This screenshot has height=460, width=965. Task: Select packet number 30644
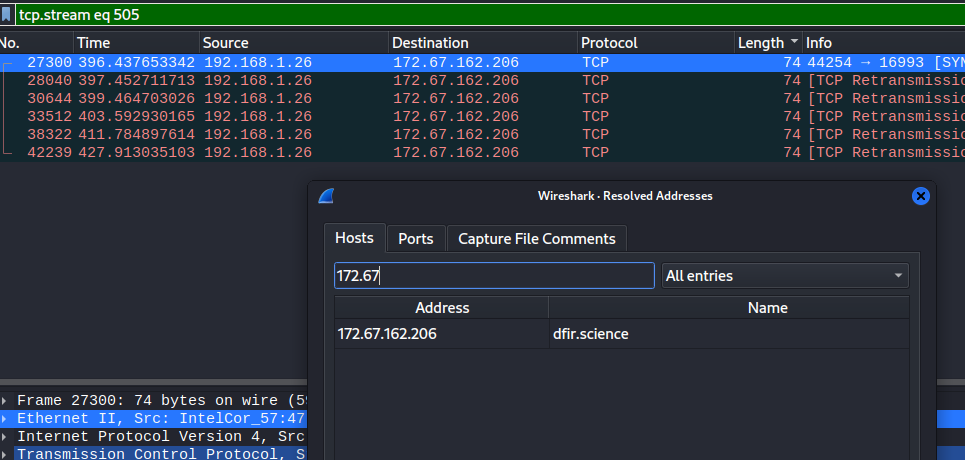482,99
